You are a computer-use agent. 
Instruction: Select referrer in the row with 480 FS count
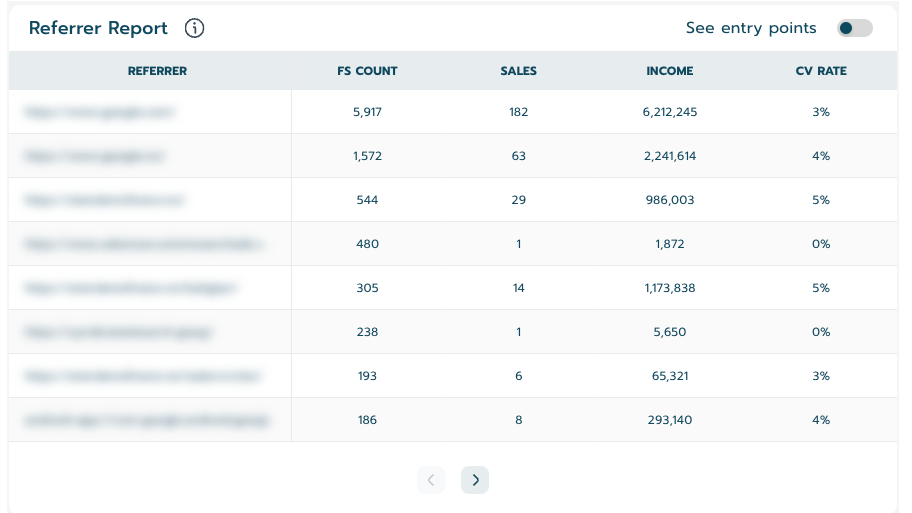(x=145, y=244)
